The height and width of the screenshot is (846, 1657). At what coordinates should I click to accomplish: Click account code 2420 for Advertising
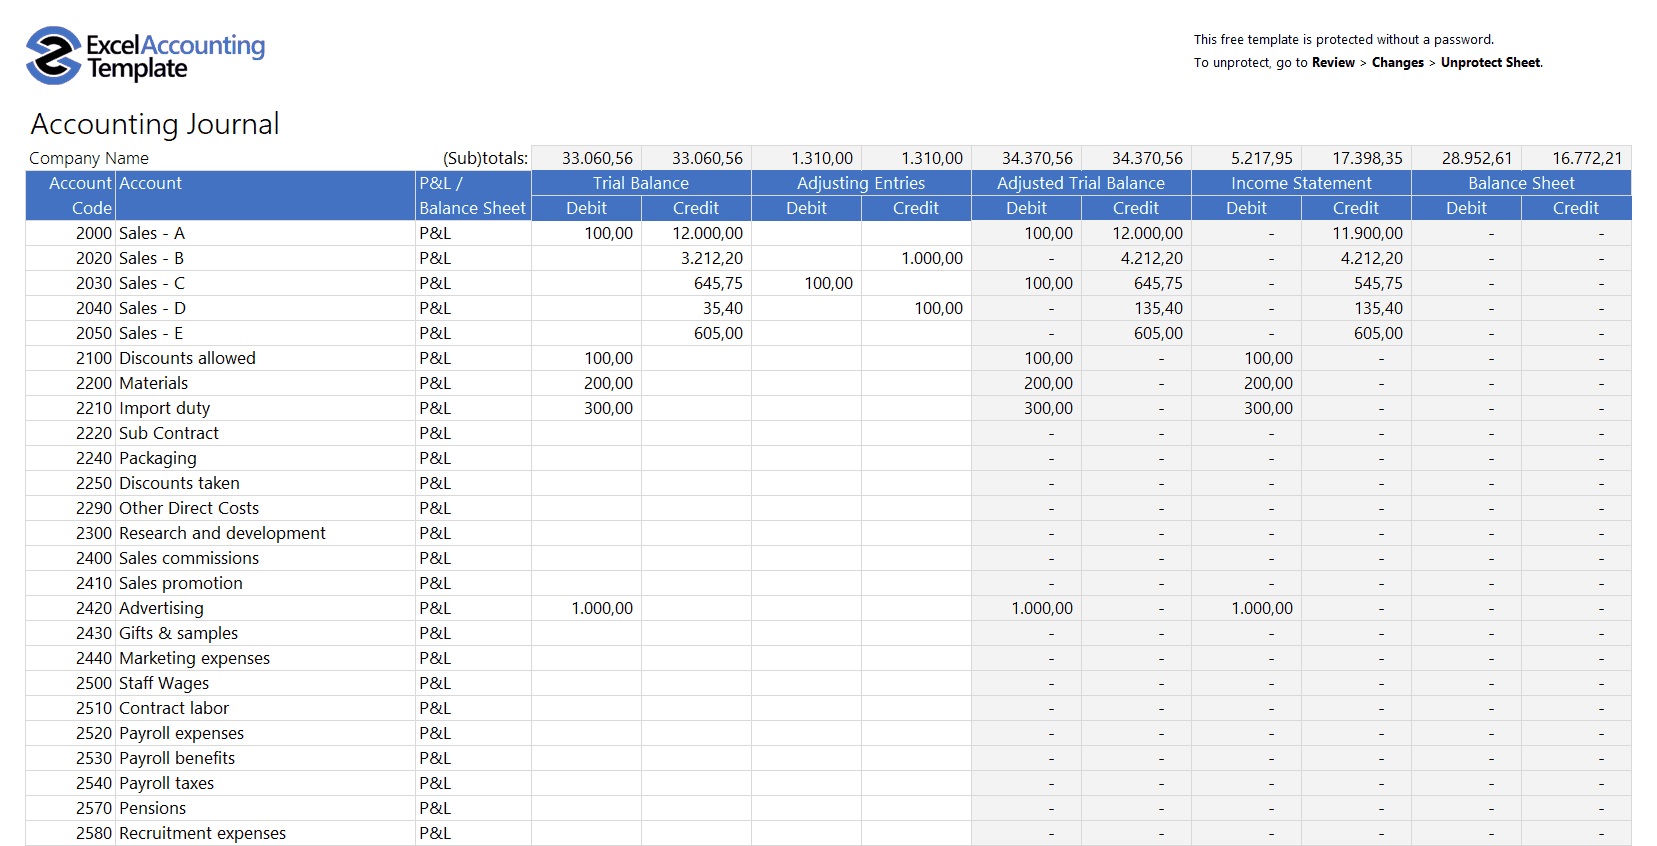(93, 608)
